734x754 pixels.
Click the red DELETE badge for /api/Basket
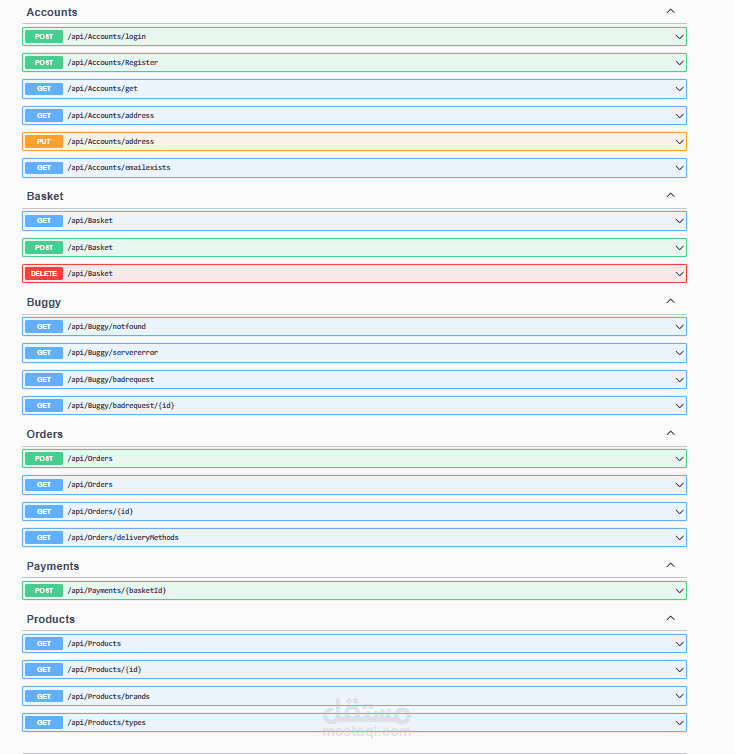[44, 274]
